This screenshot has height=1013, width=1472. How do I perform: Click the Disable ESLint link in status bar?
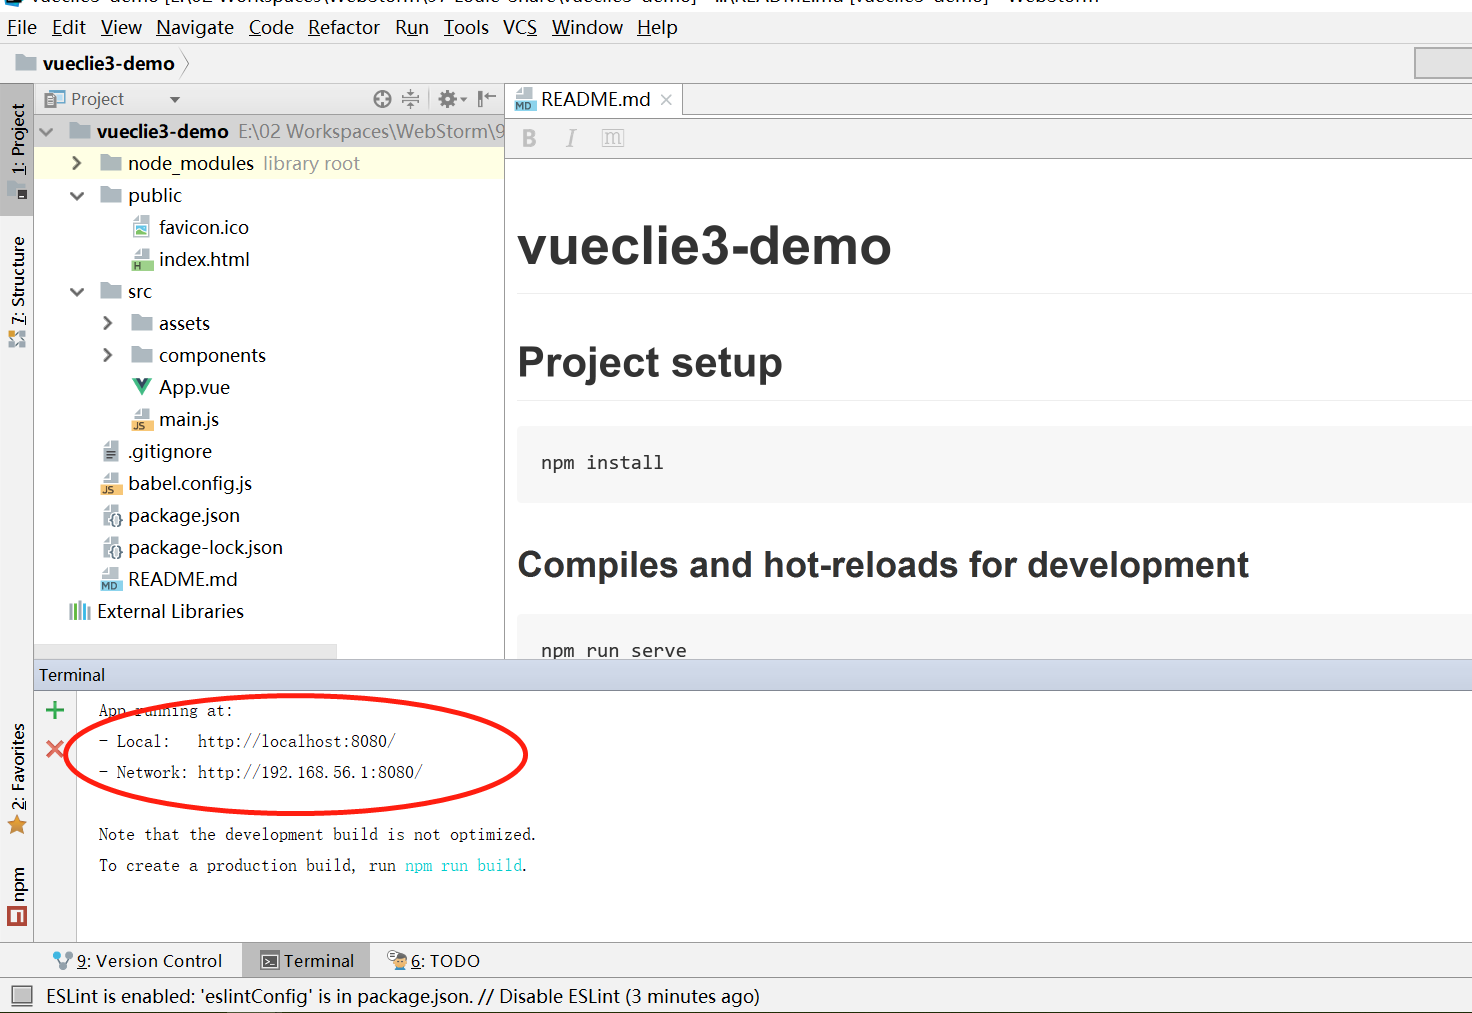pos(560,996)
